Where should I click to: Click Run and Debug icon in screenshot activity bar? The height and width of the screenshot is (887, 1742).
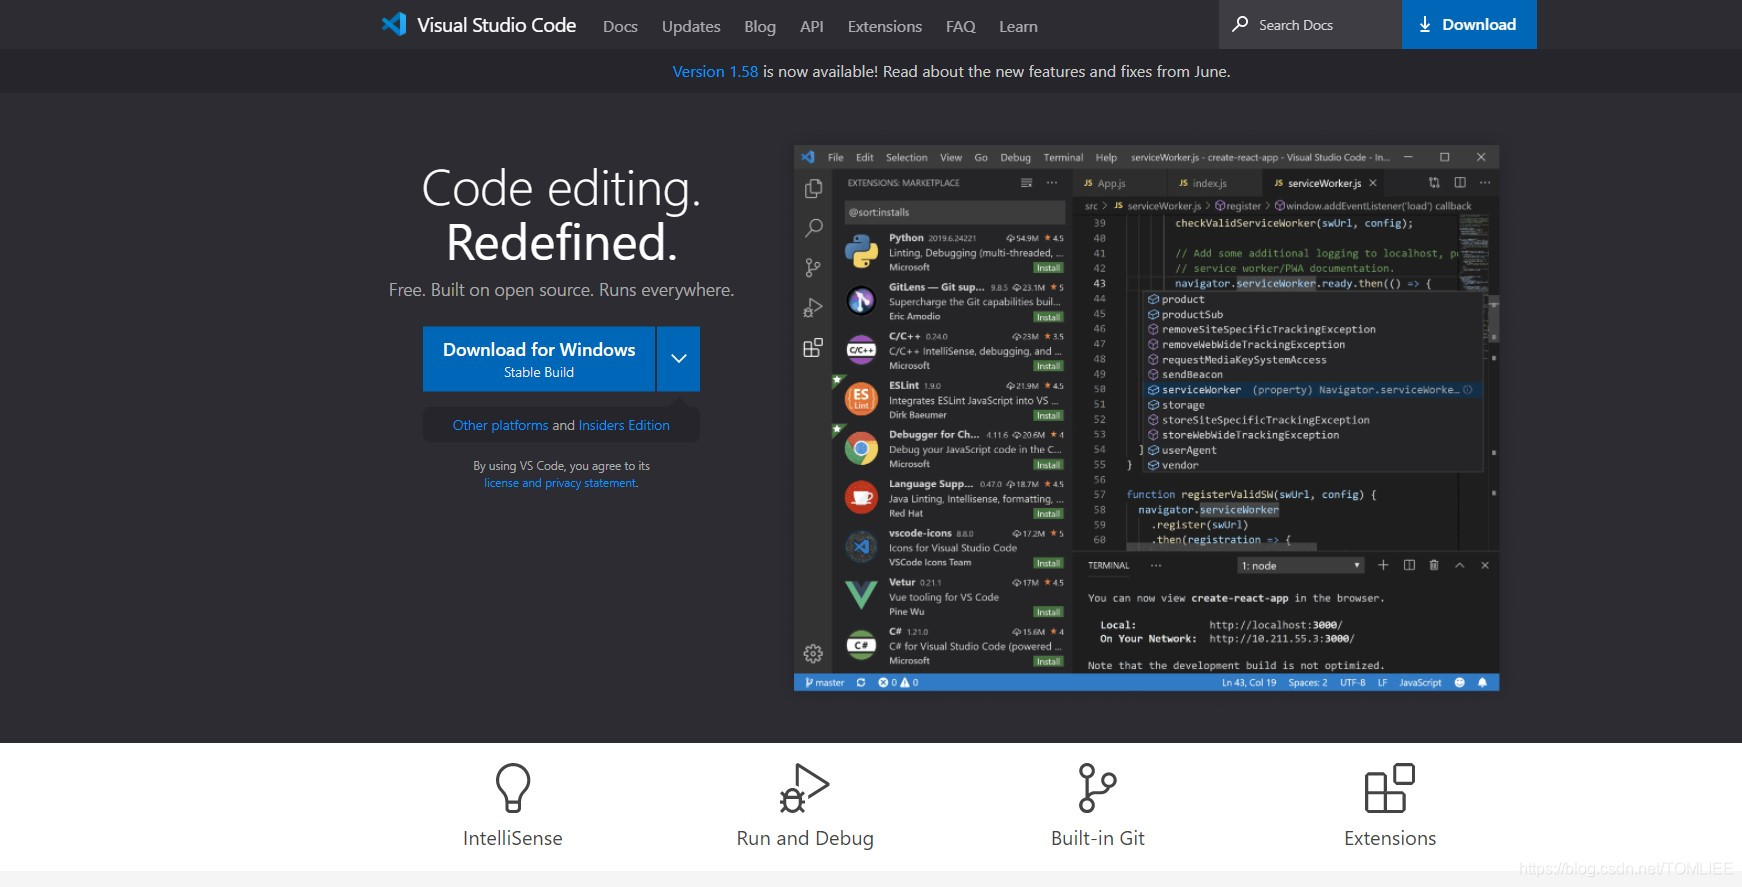(x=814, y=308)
